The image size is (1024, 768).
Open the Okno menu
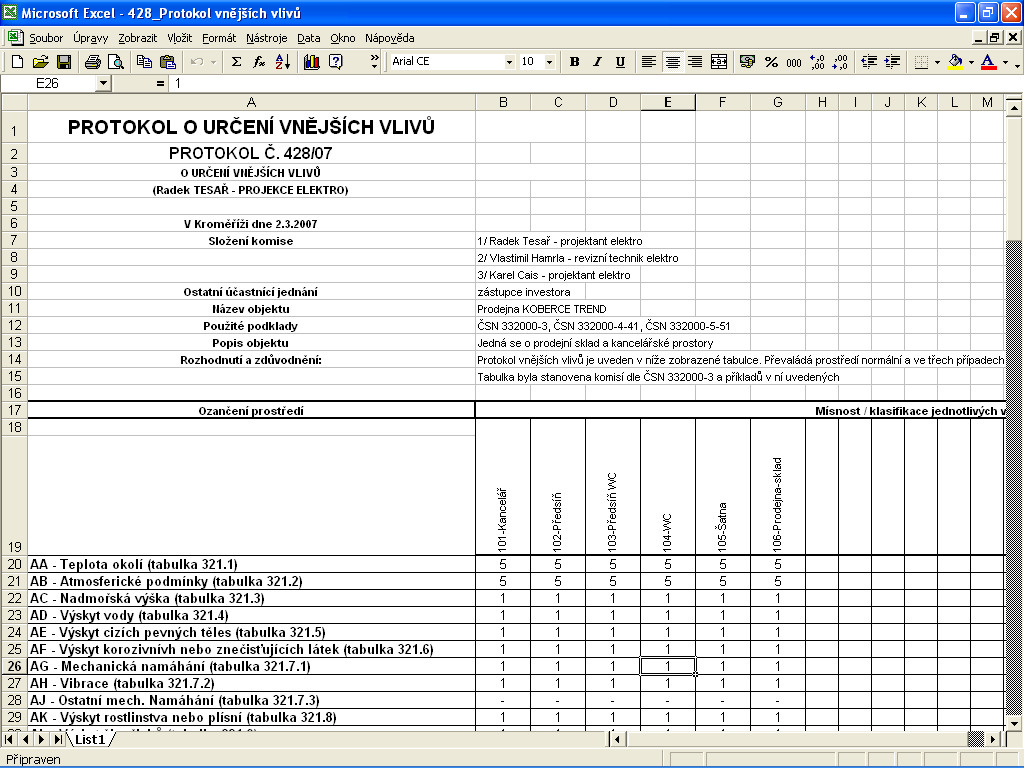343,38
